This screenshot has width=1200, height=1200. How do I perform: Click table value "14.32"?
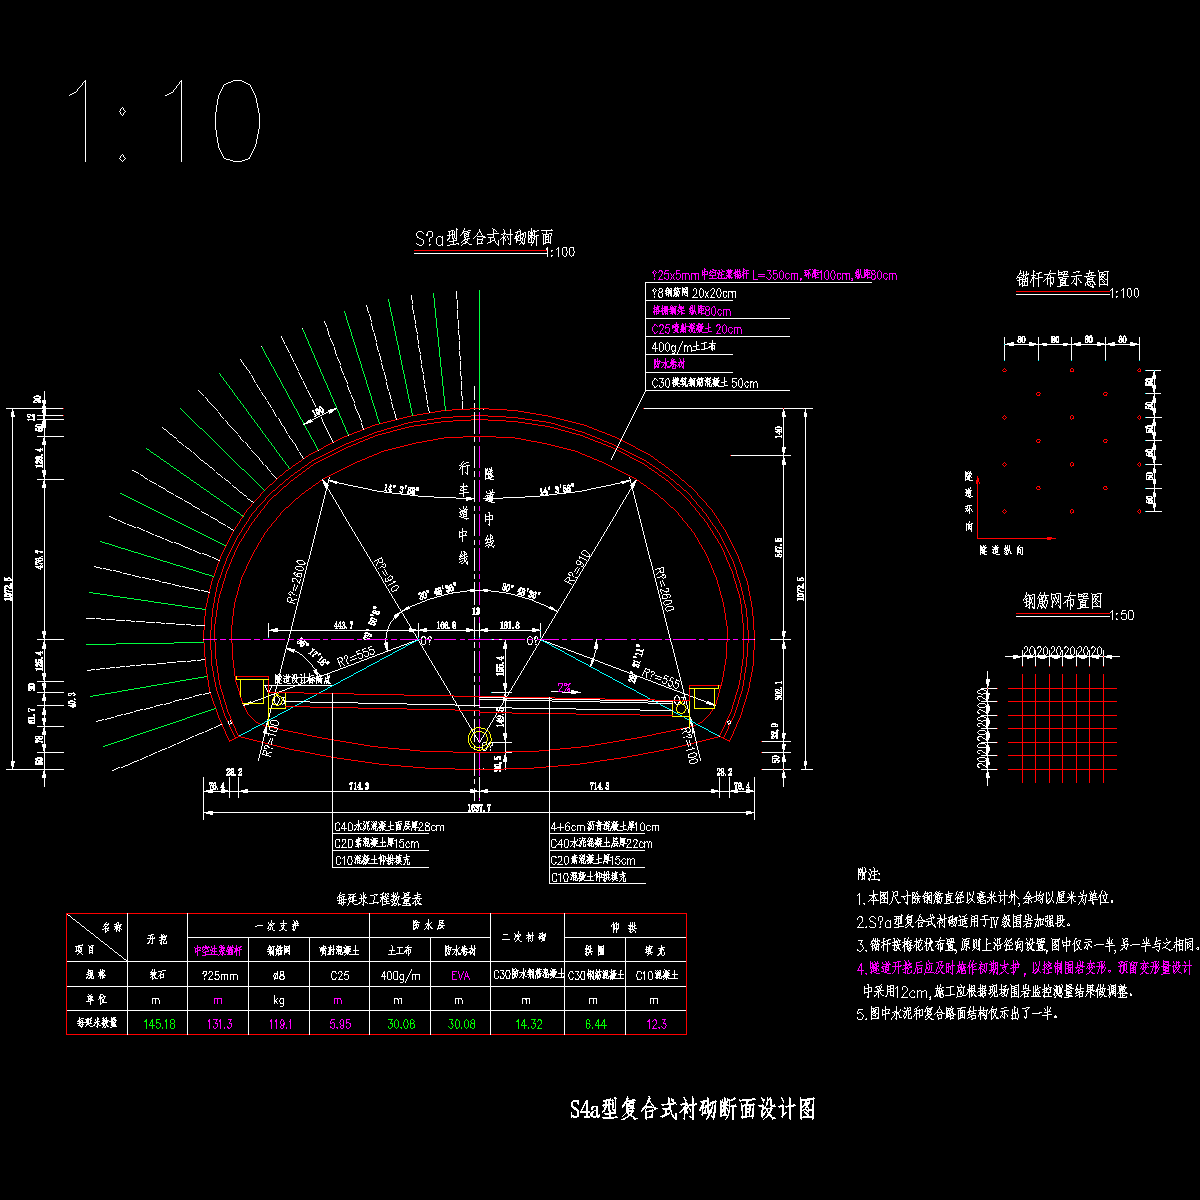[527, 1024]
